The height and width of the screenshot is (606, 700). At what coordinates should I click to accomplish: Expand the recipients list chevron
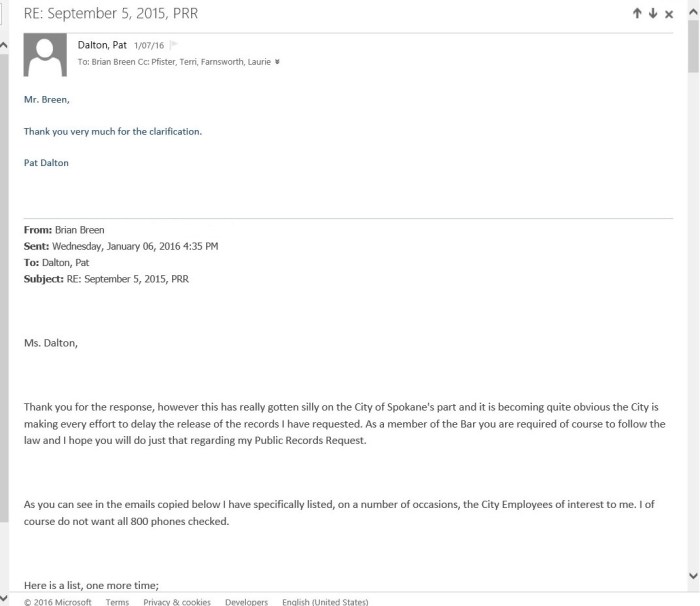pos(277,62)
